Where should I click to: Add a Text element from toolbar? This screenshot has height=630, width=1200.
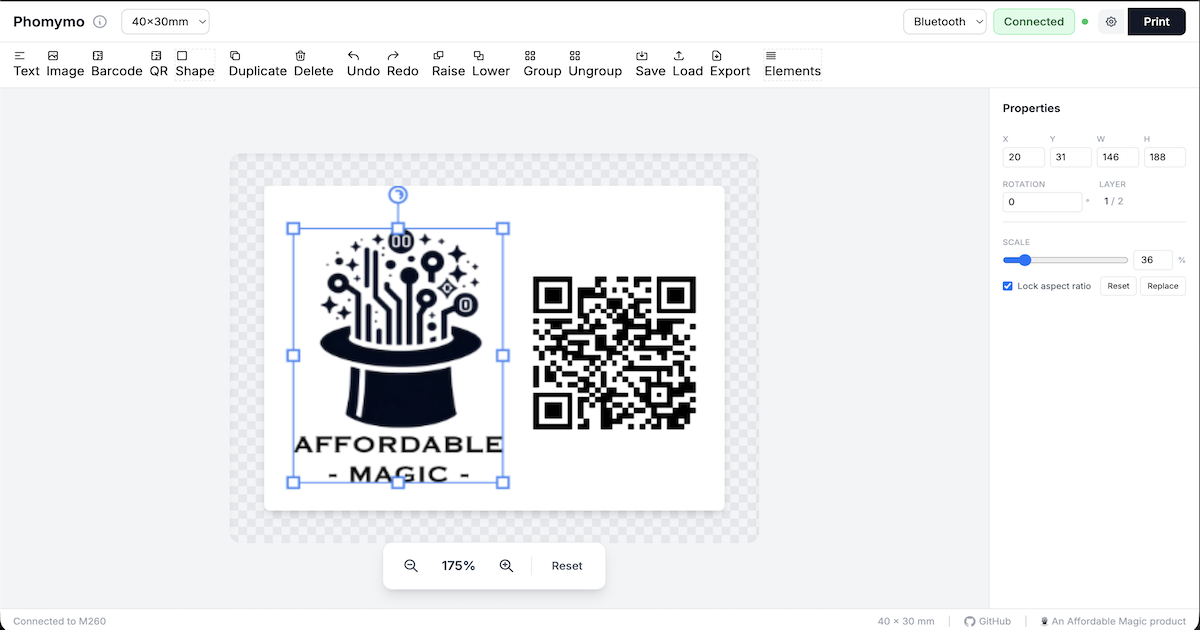26,64
